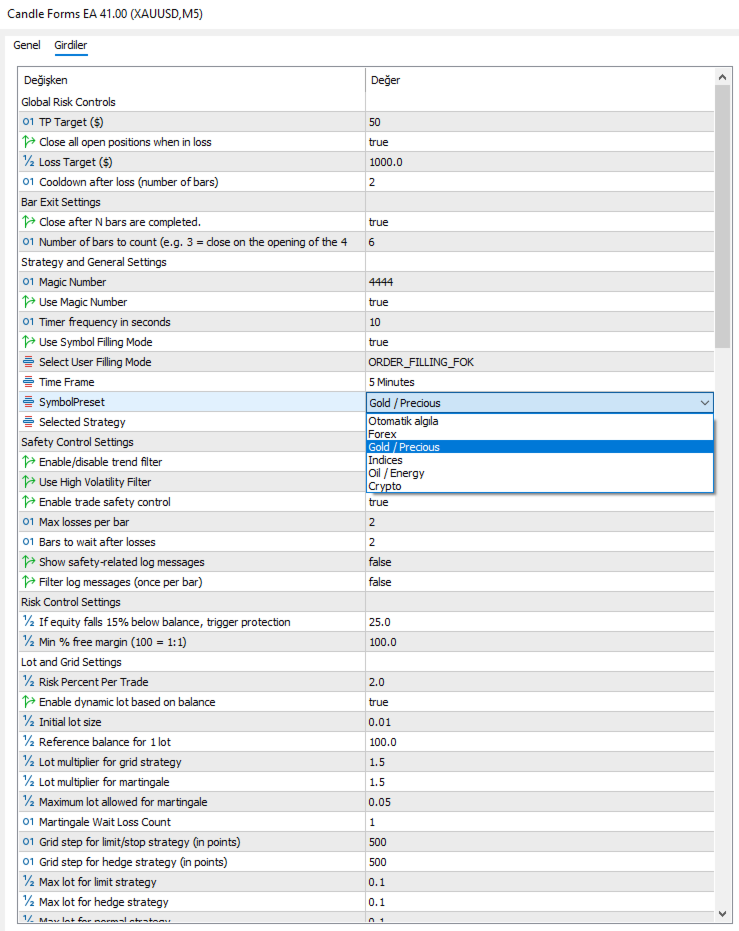Select Oil / Energy preset option
Screen dimensions: 739x931
[x=396, y=473]
